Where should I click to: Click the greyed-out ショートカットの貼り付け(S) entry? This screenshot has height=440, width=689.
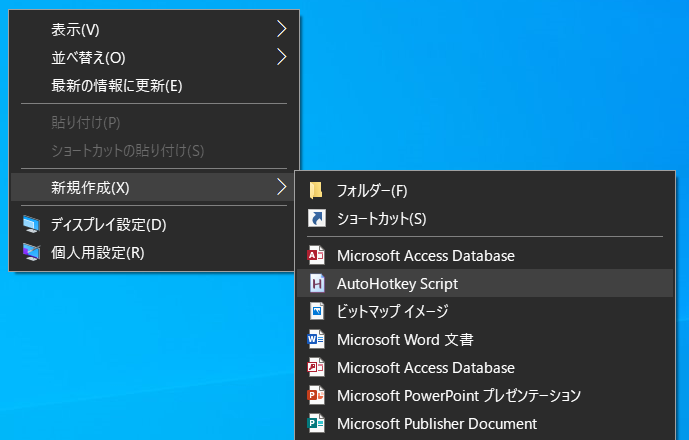154,150
